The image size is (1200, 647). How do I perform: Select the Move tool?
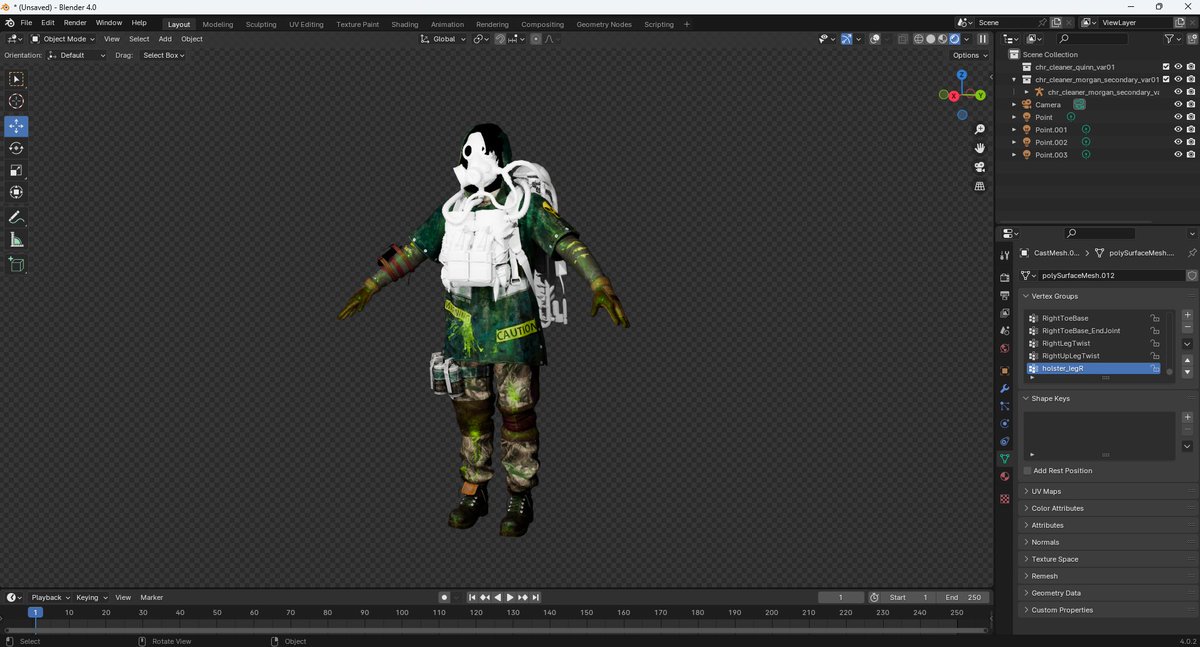click(x=16, y=126)
